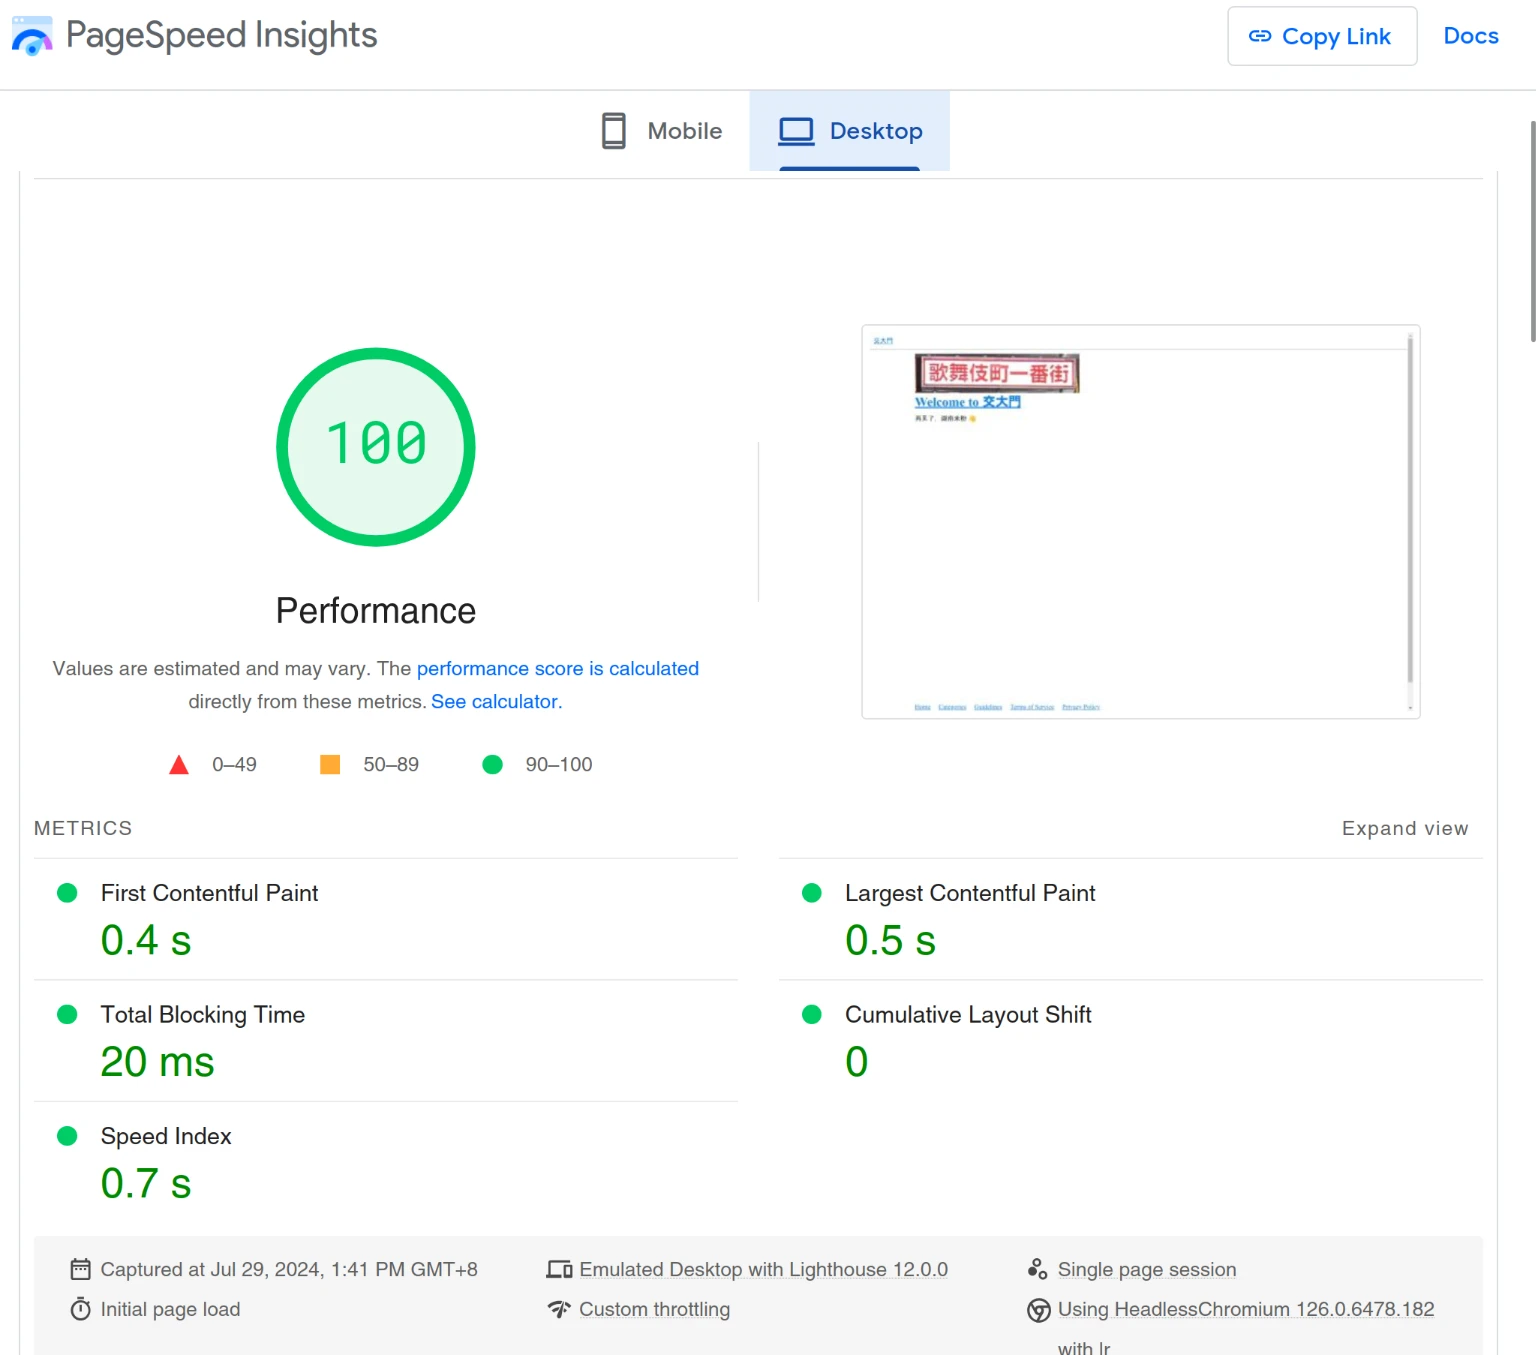Open the performance score is calculated link
Image resolution: width=1536 pixels, height=1355 pixels.
tap(557, 668)
